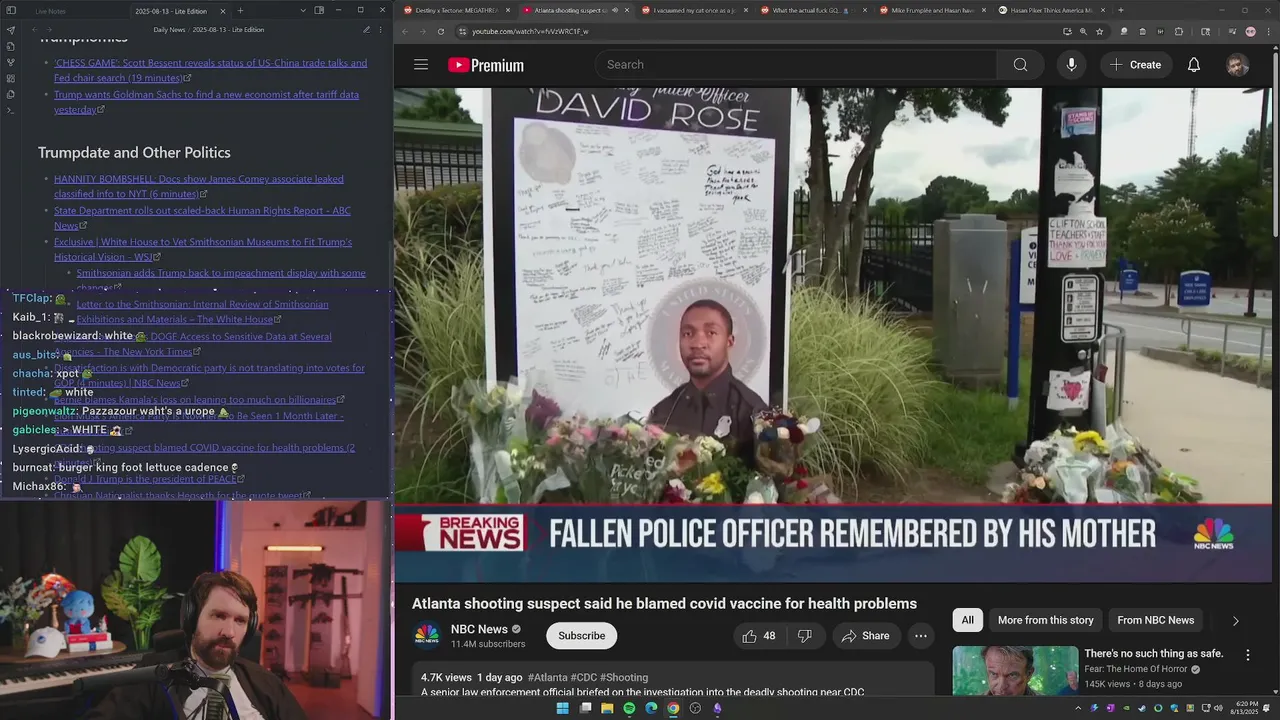The image size is (1280, 720).
Task: Show hidden system tray icons chevron
Action: [x=1078, y=708]
